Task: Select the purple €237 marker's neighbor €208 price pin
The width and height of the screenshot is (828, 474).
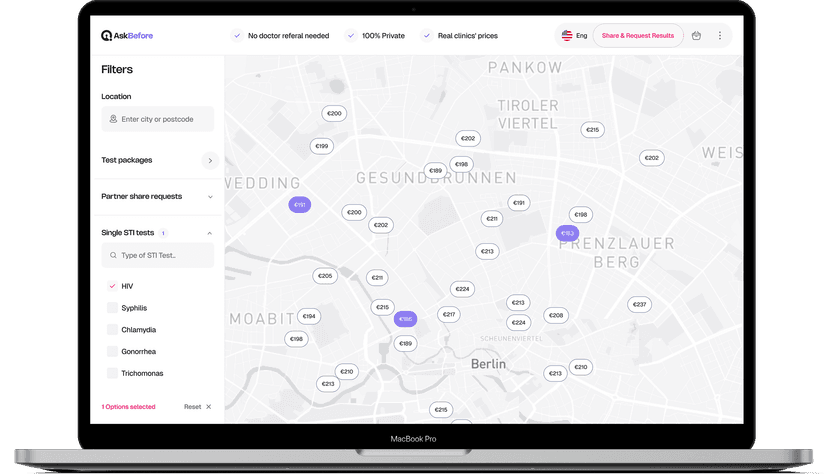Action: (556, 315)
